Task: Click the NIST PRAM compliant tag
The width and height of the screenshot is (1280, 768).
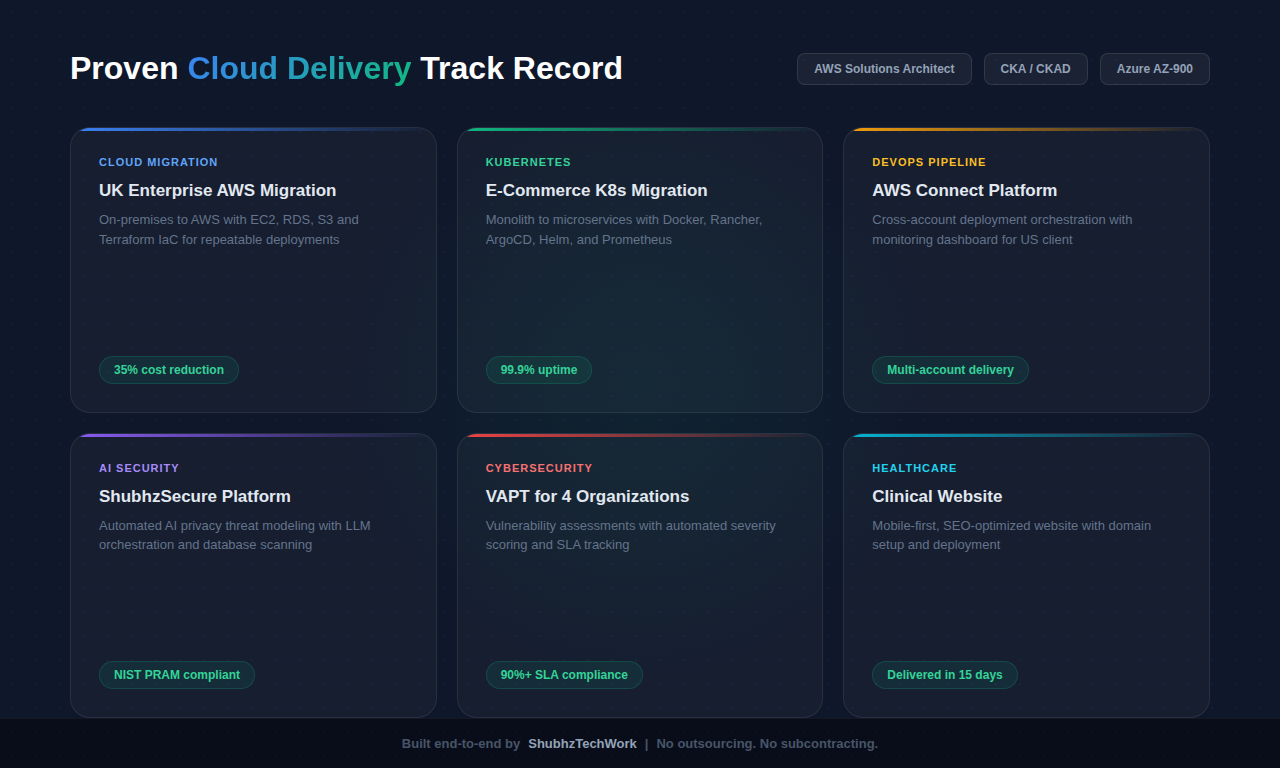Action: tap(177, 675)
